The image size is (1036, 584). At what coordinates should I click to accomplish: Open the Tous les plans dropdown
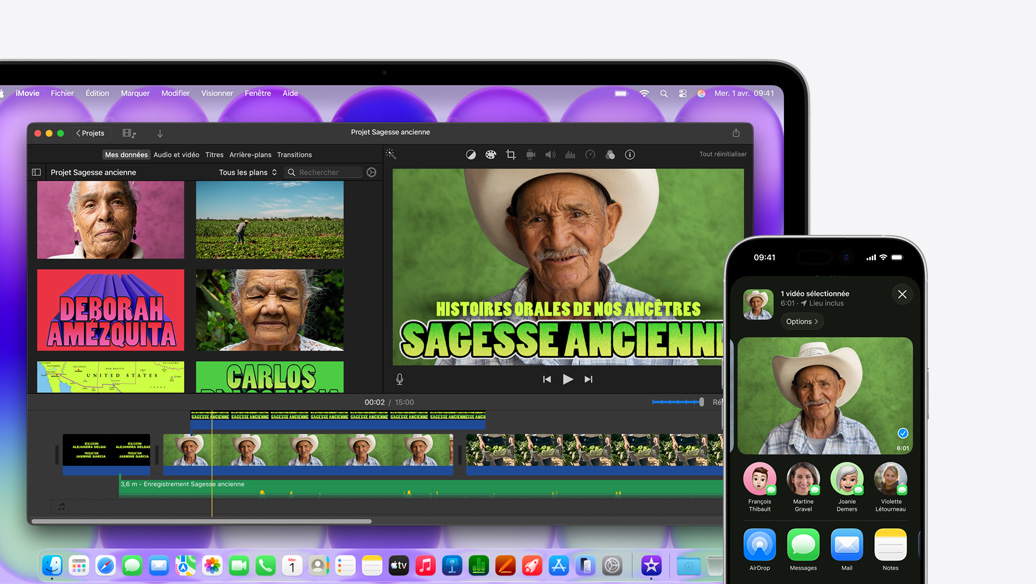coord(244,172)
